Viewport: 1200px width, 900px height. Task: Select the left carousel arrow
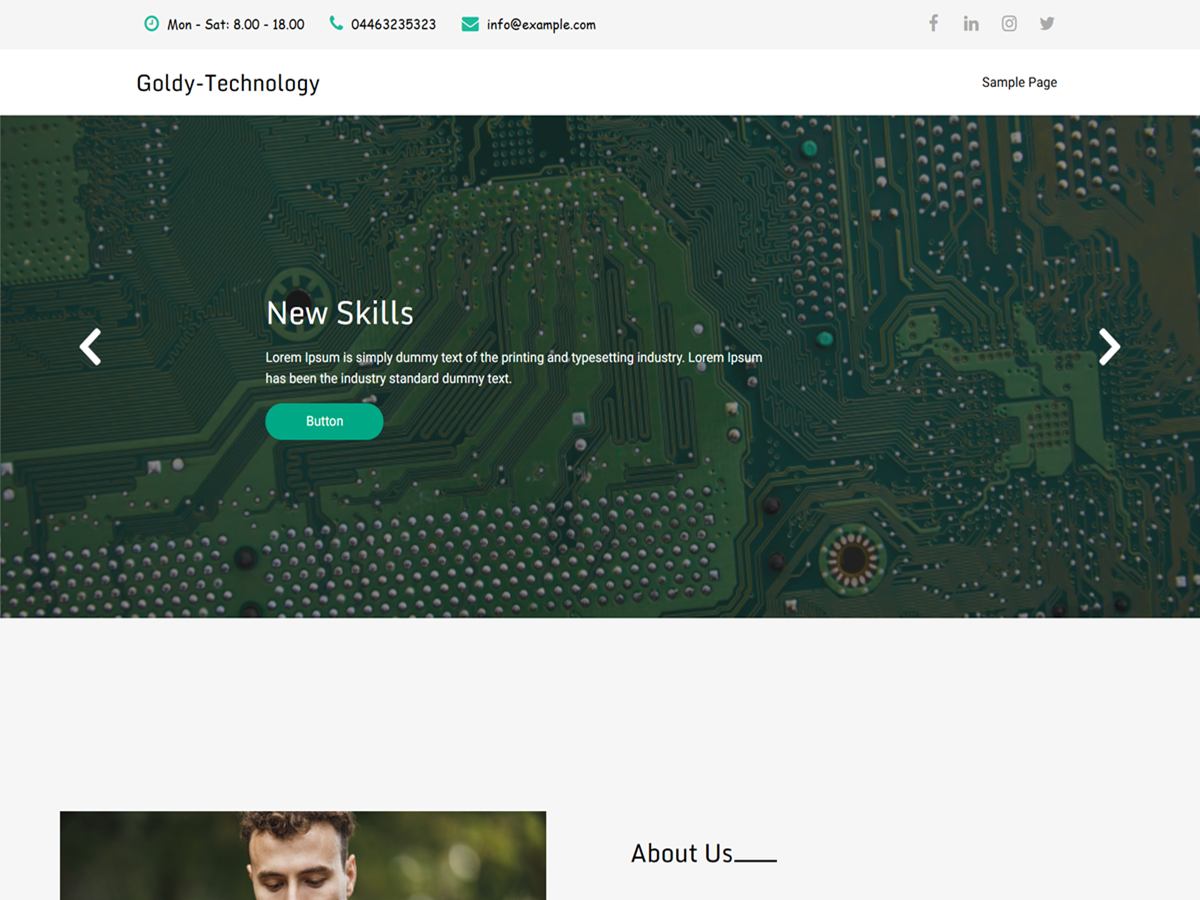(90, 347)
